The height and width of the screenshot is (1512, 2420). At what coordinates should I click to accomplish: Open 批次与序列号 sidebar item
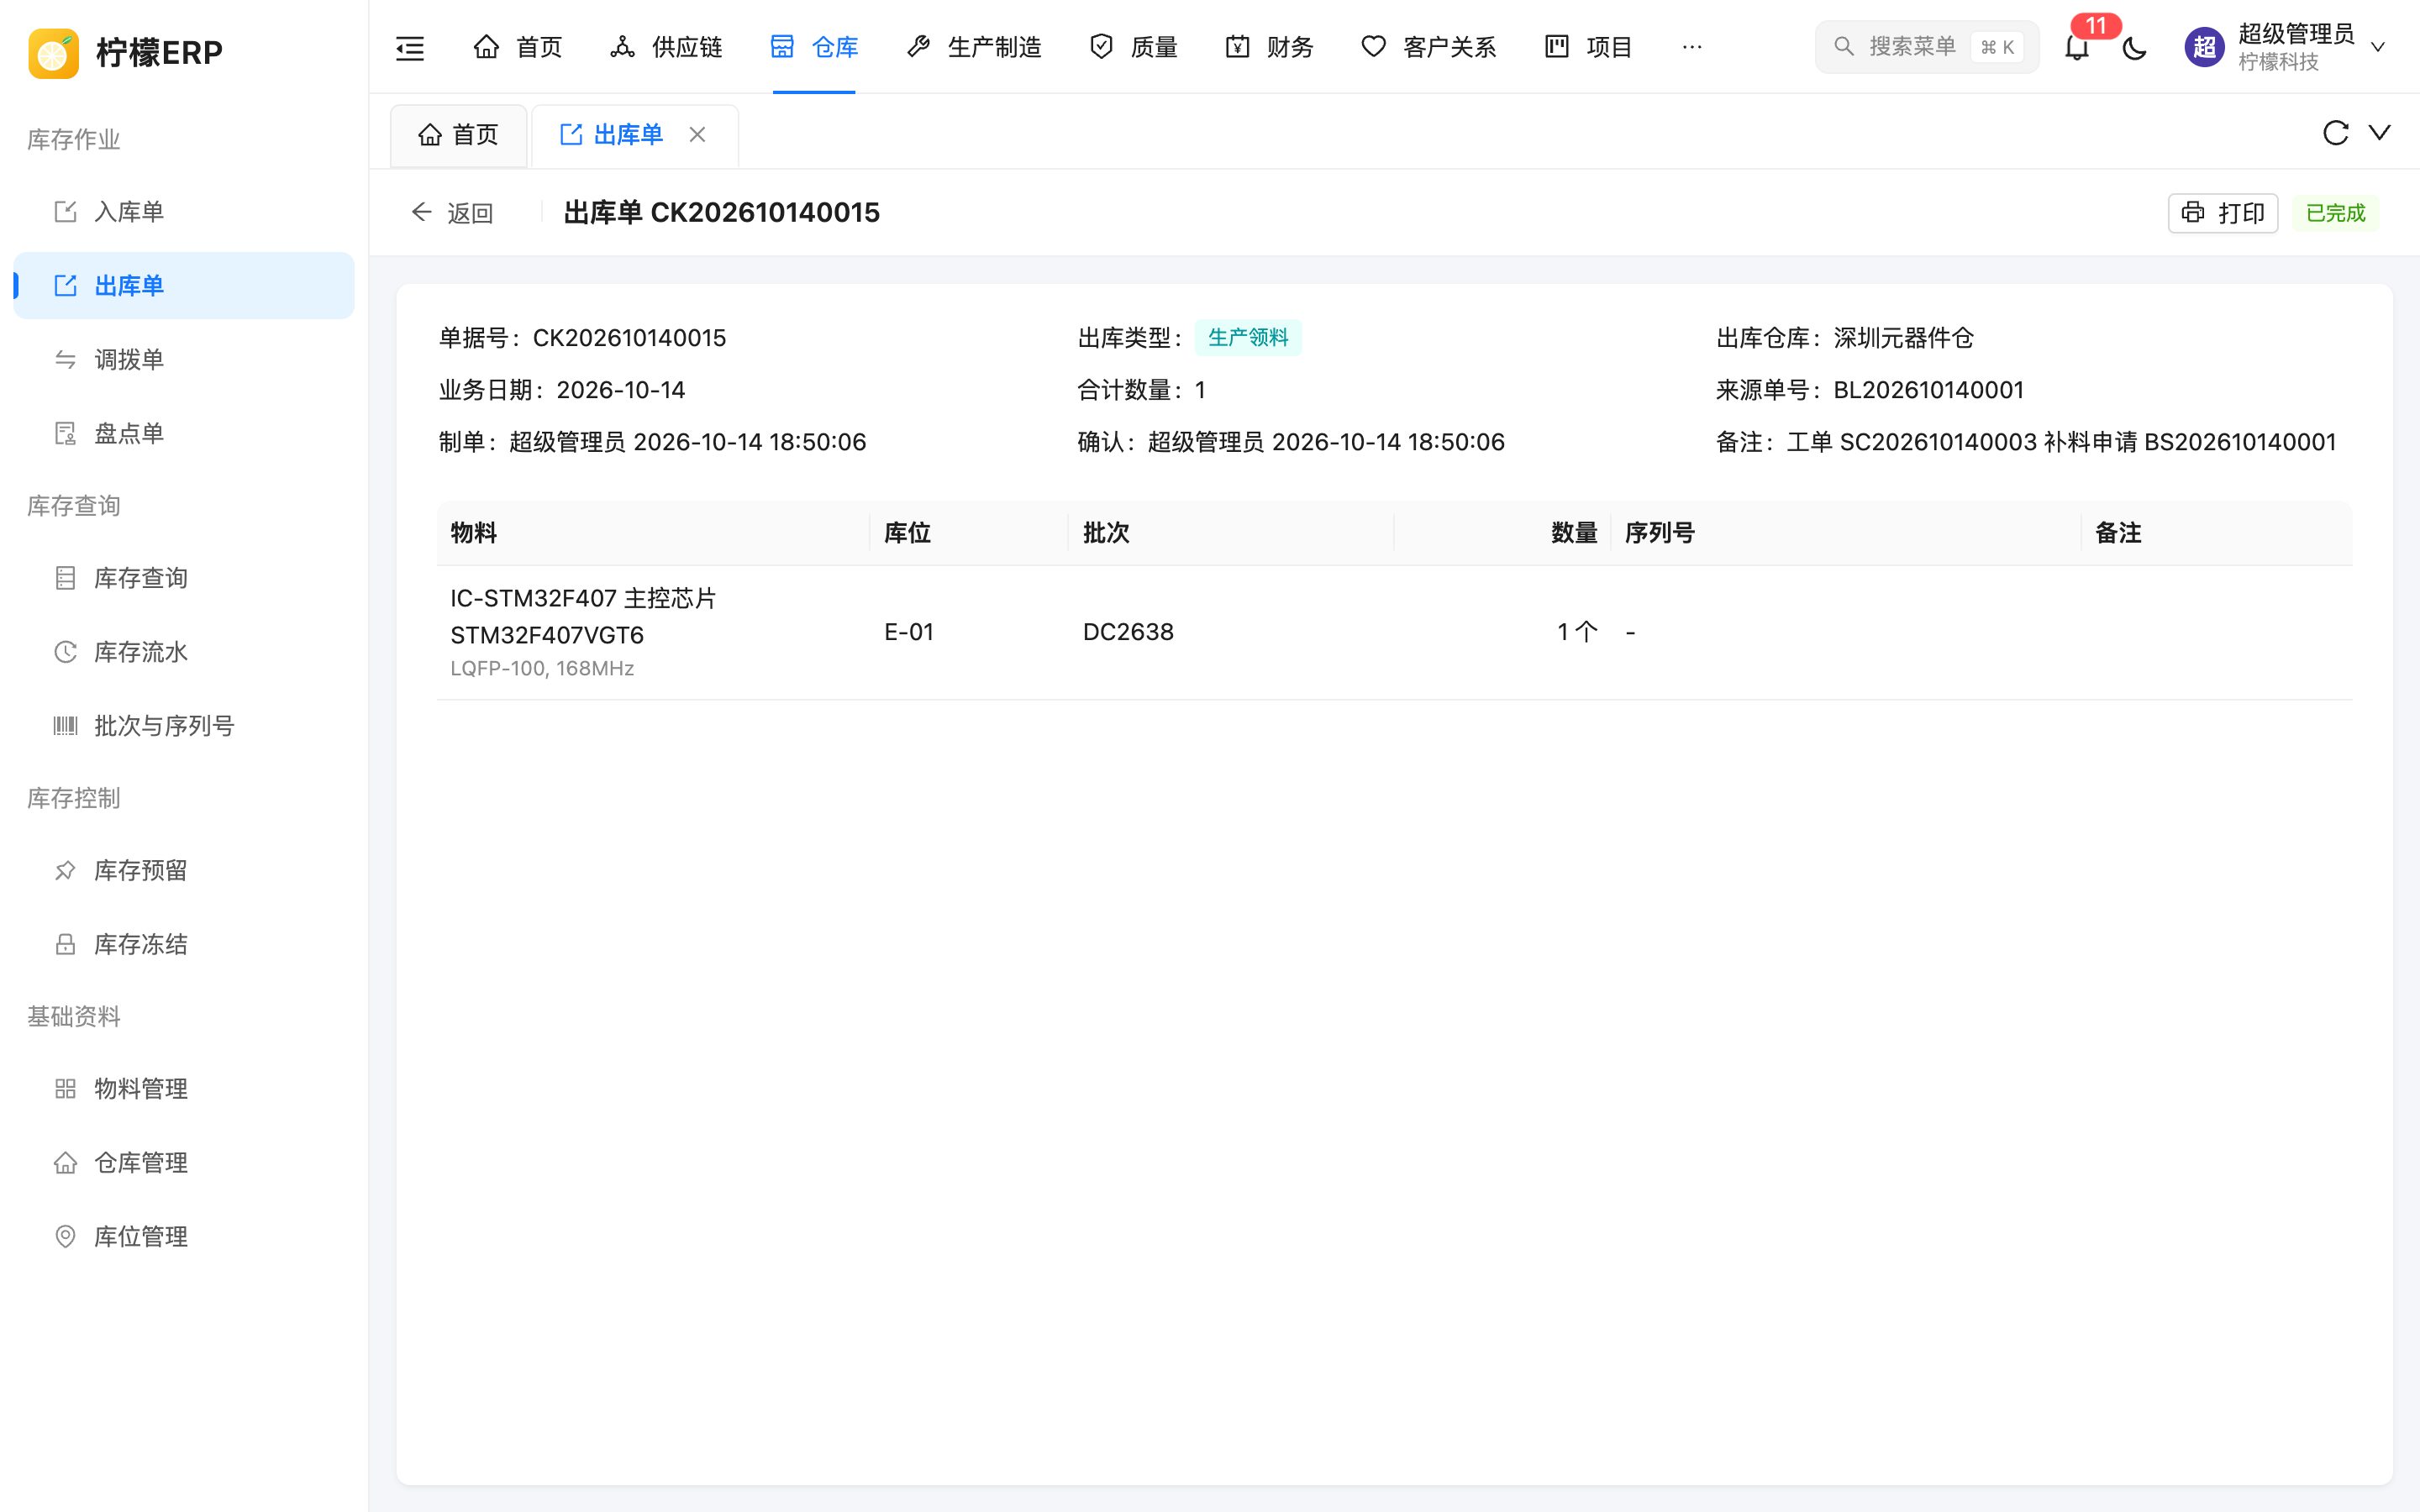(x=184, y=726)
